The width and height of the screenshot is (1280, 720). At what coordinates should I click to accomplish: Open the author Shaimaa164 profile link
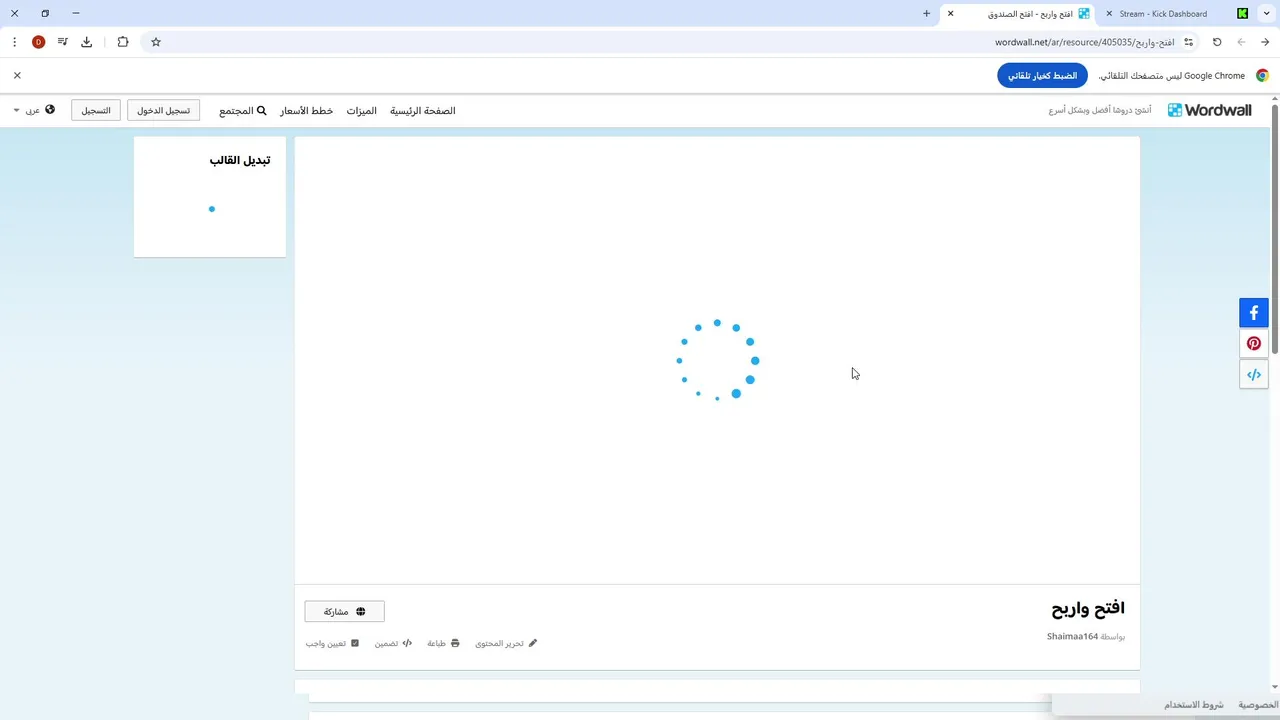click(1072, 636)
